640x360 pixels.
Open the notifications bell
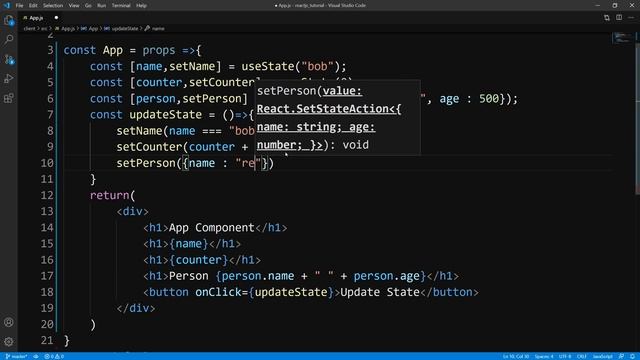point(632,356)
